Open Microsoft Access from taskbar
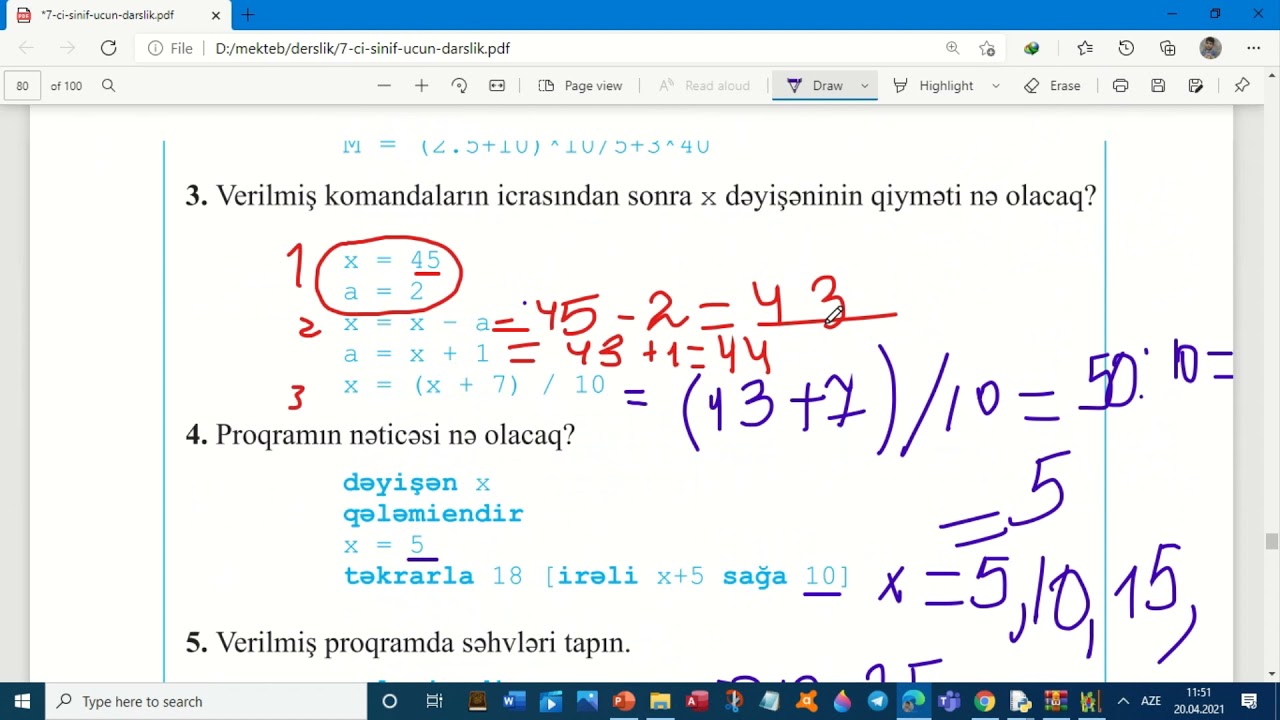 click(x=697, y=701)
